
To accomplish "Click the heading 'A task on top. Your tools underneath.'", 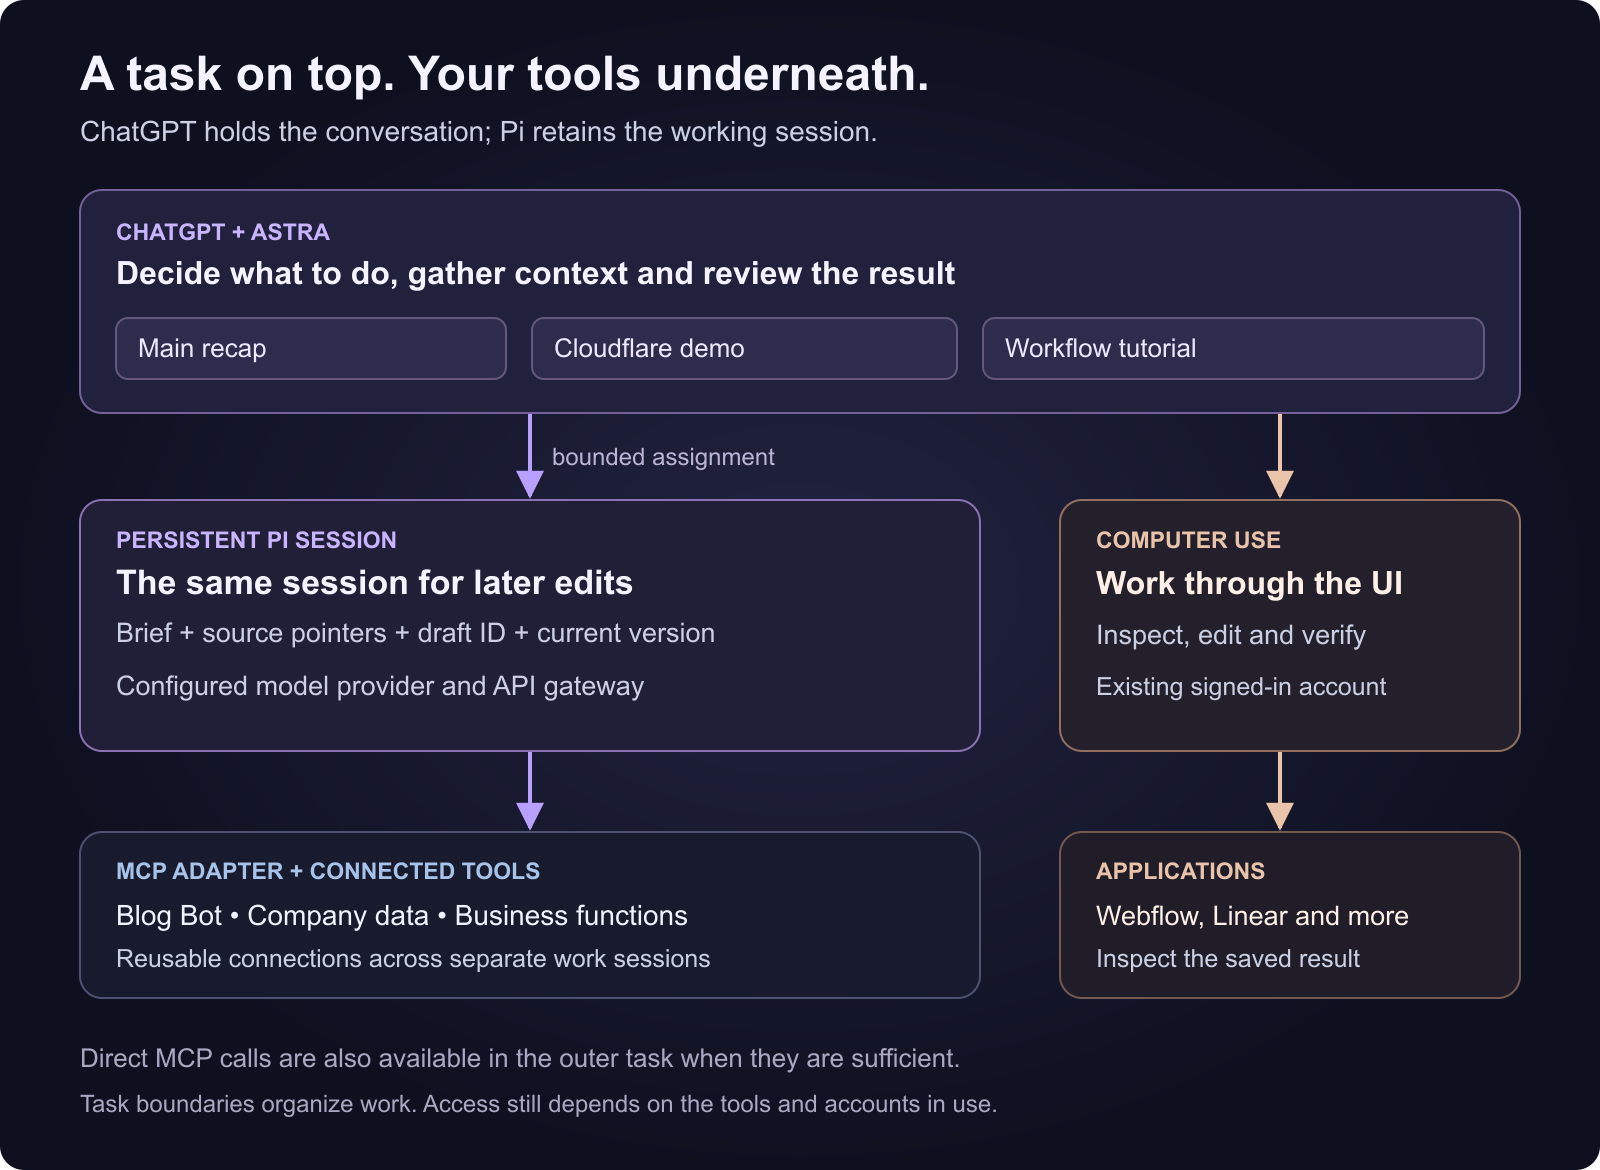I will pos(505,74).
